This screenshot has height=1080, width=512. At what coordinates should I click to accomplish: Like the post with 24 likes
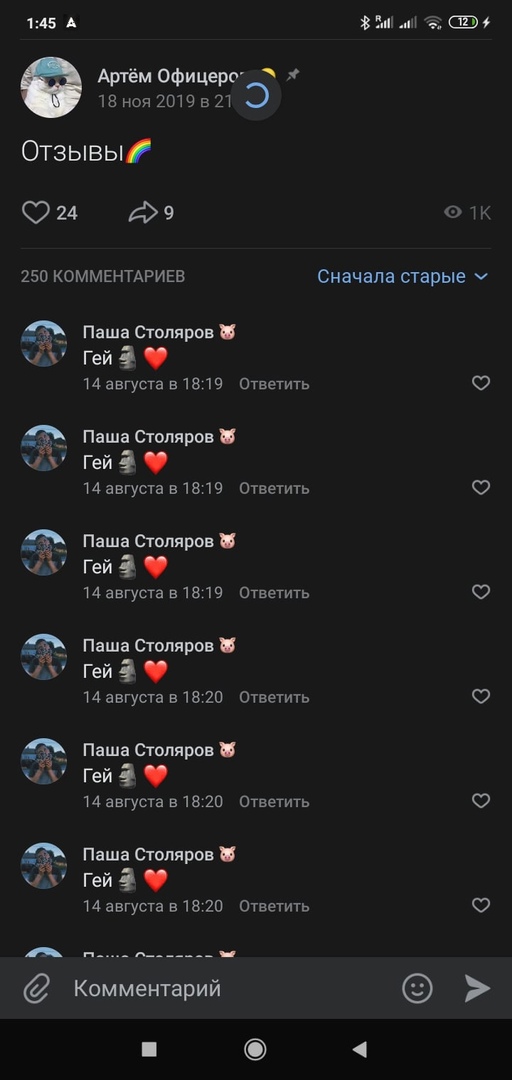(36, 212)
